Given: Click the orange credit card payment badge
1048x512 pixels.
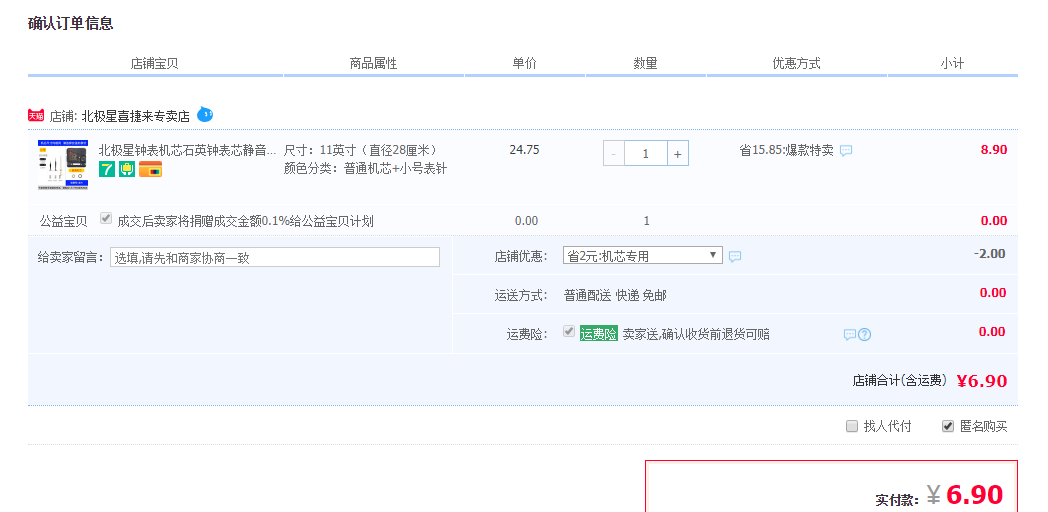Looking at the screenshot, I should (150, 169).
